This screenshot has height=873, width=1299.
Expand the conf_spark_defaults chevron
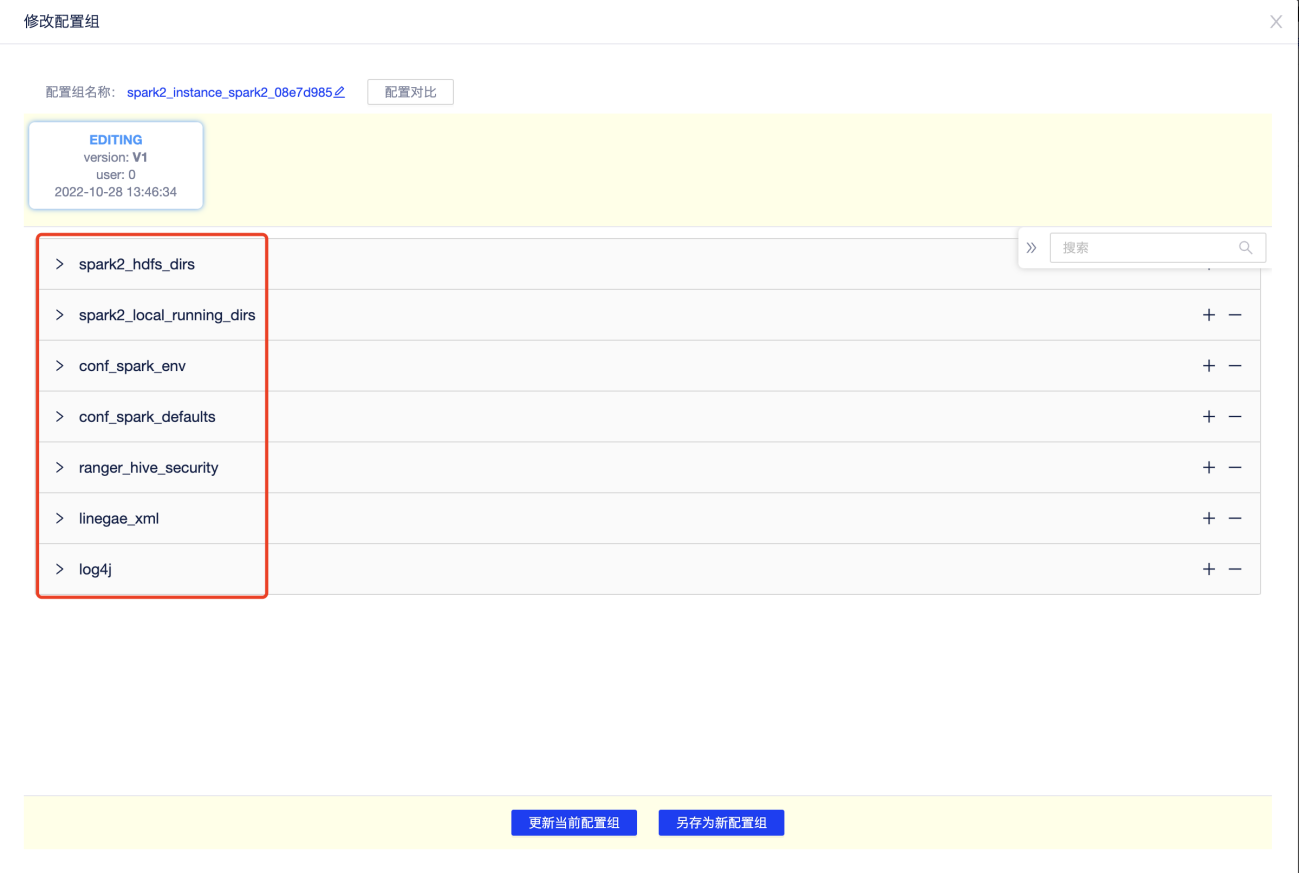[x=59, y=416]
